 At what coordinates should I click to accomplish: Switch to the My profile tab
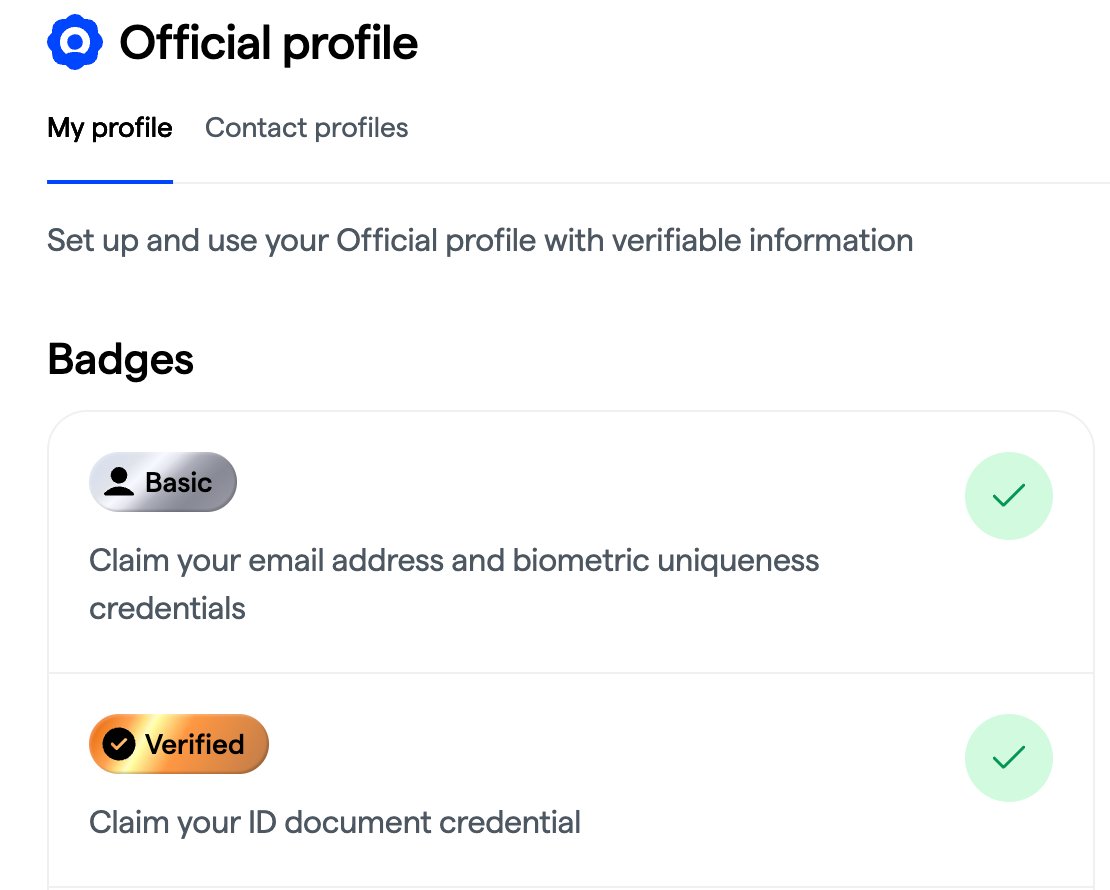point(110,128)
